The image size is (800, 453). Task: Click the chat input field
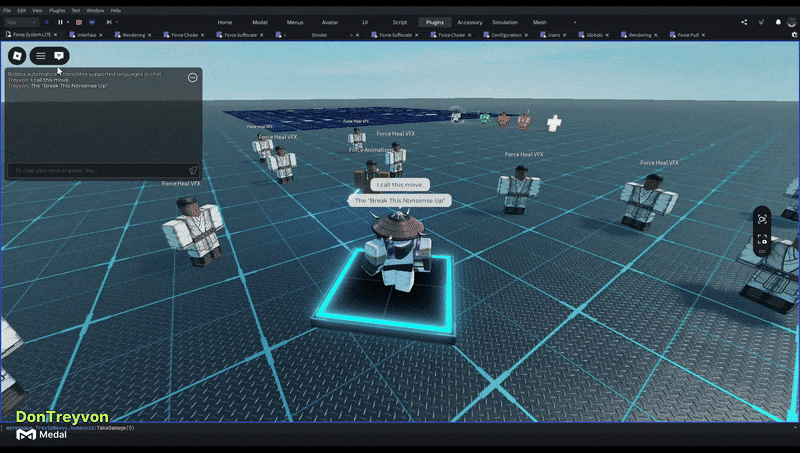point(95,171)
